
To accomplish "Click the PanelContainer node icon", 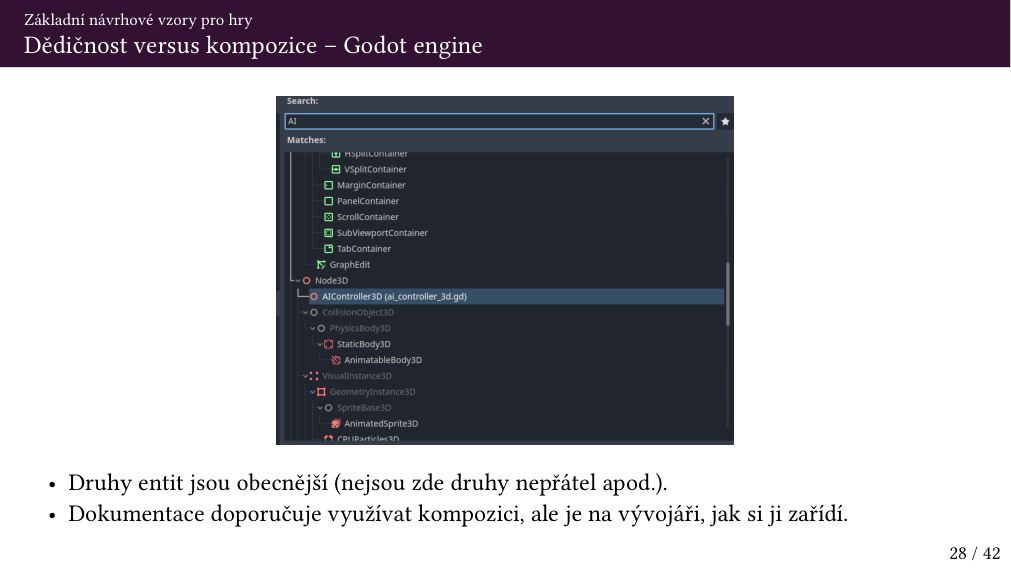I will 328,201.
